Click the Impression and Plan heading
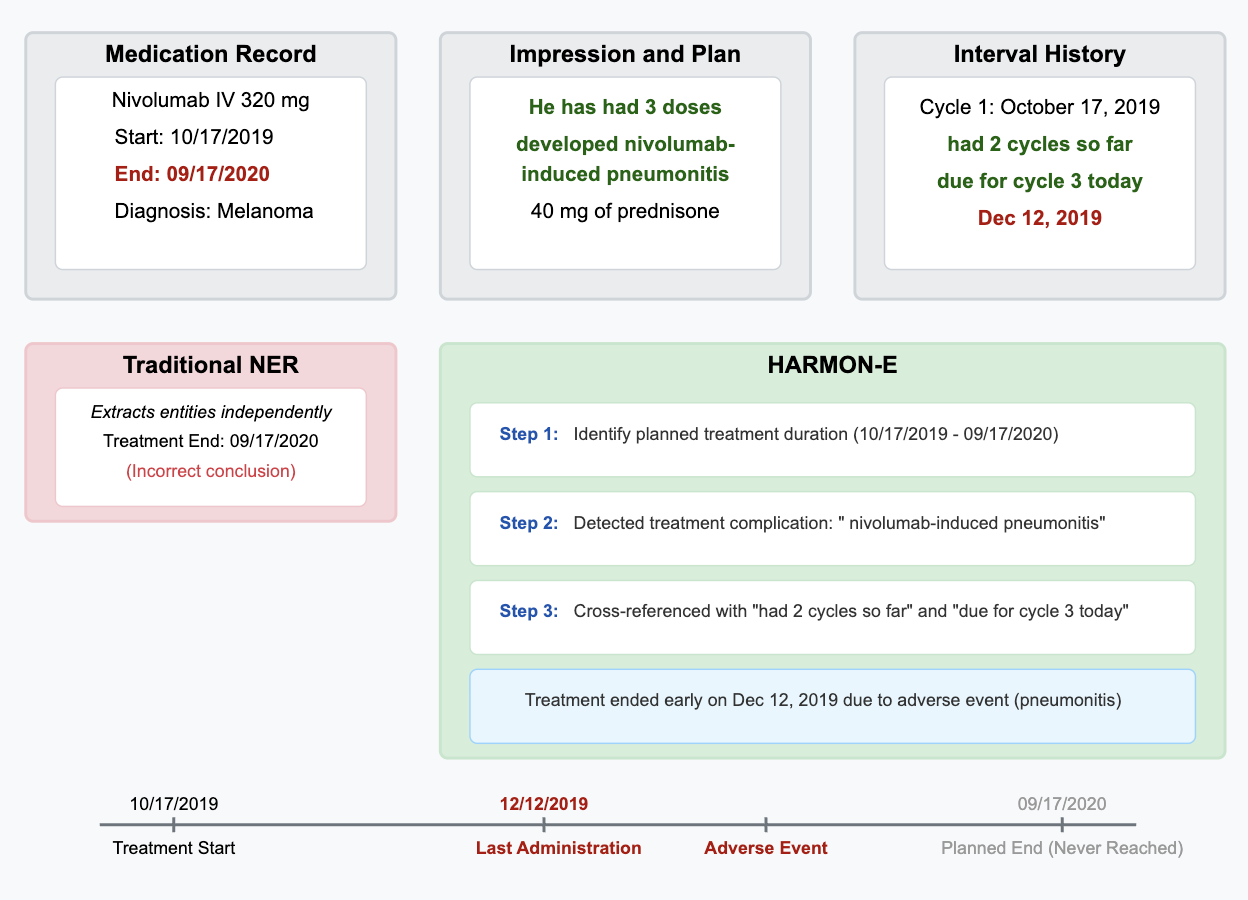Image resolution: width=1248 pixels, height=900 pixels. click(x=625, y=54)
